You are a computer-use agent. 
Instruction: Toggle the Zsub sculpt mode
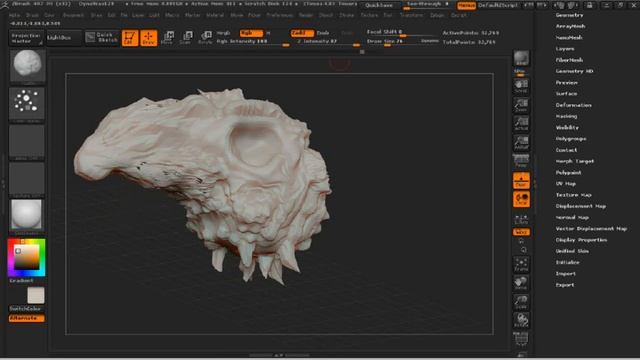[x=323, y=33]
